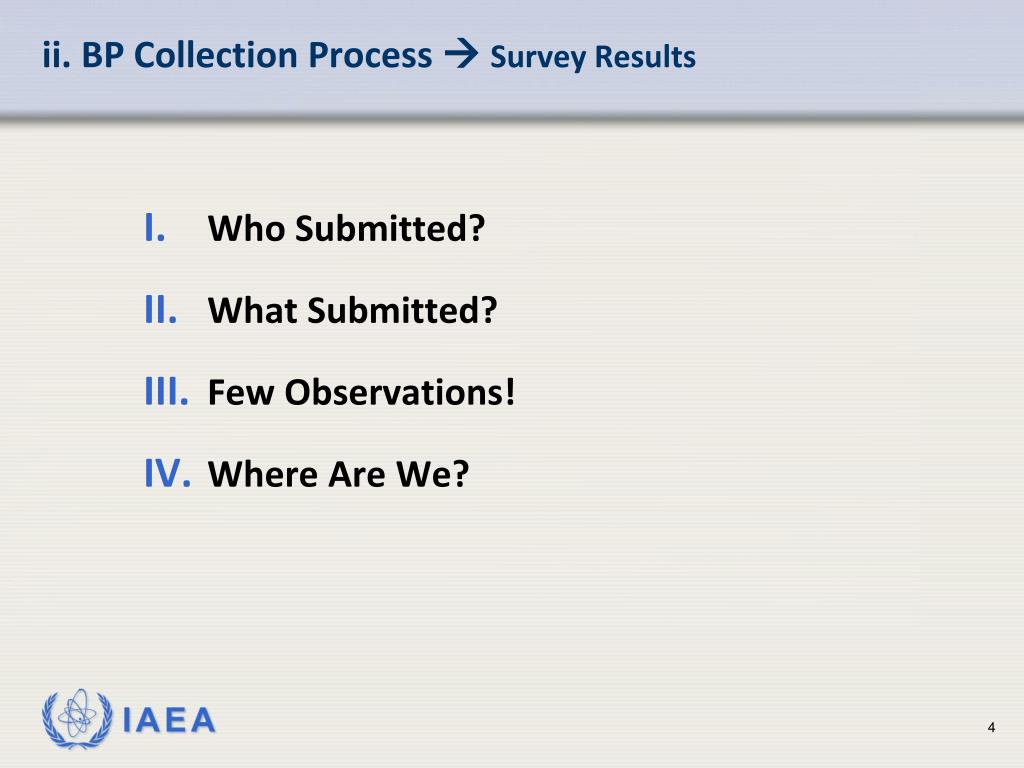Select the blue Roman numeral III.
1024x768 pixels.
tap(167, 392)
